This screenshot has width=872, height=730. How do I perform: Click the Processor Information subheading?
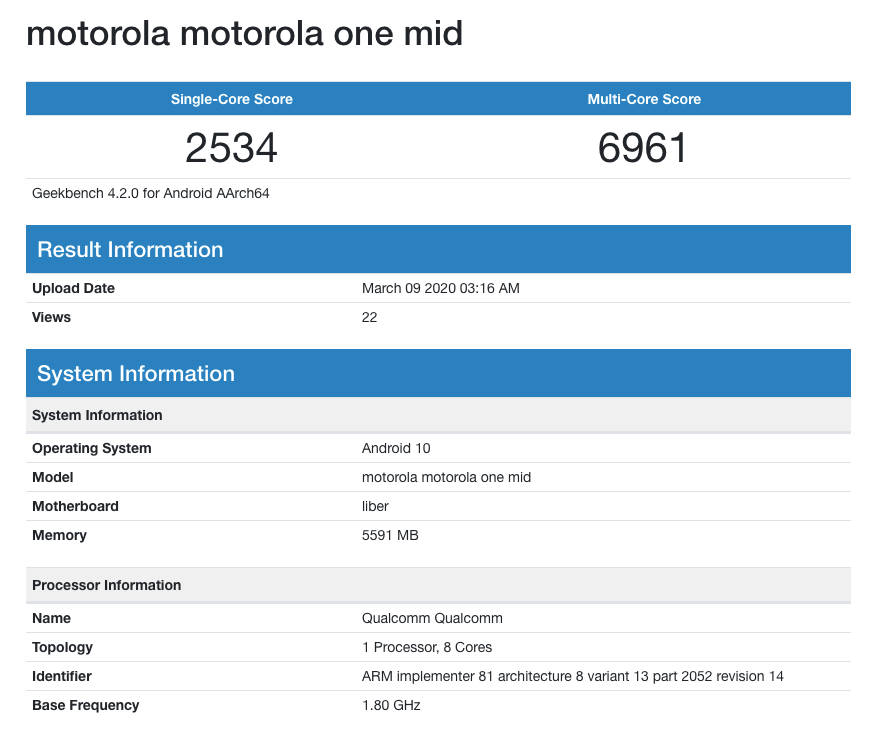(x=106, y=585)
